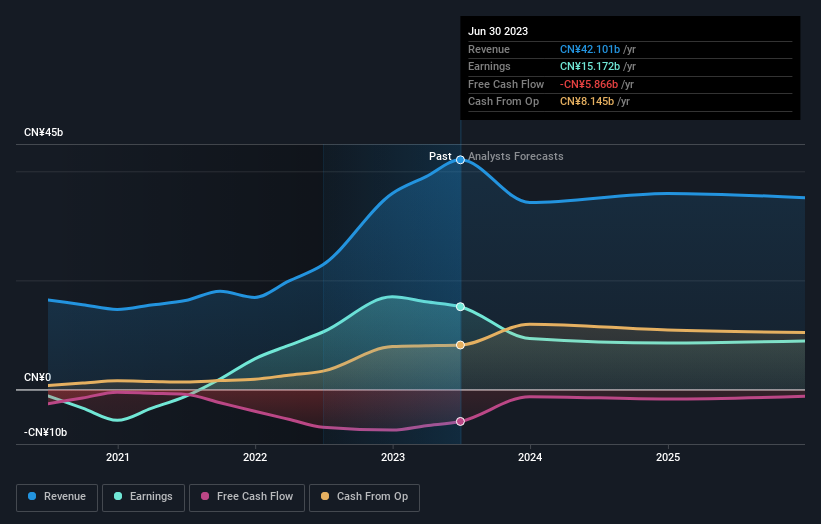
Task: Toggle the Free Cash Flow legend button
Action: (x=247, y=497)
